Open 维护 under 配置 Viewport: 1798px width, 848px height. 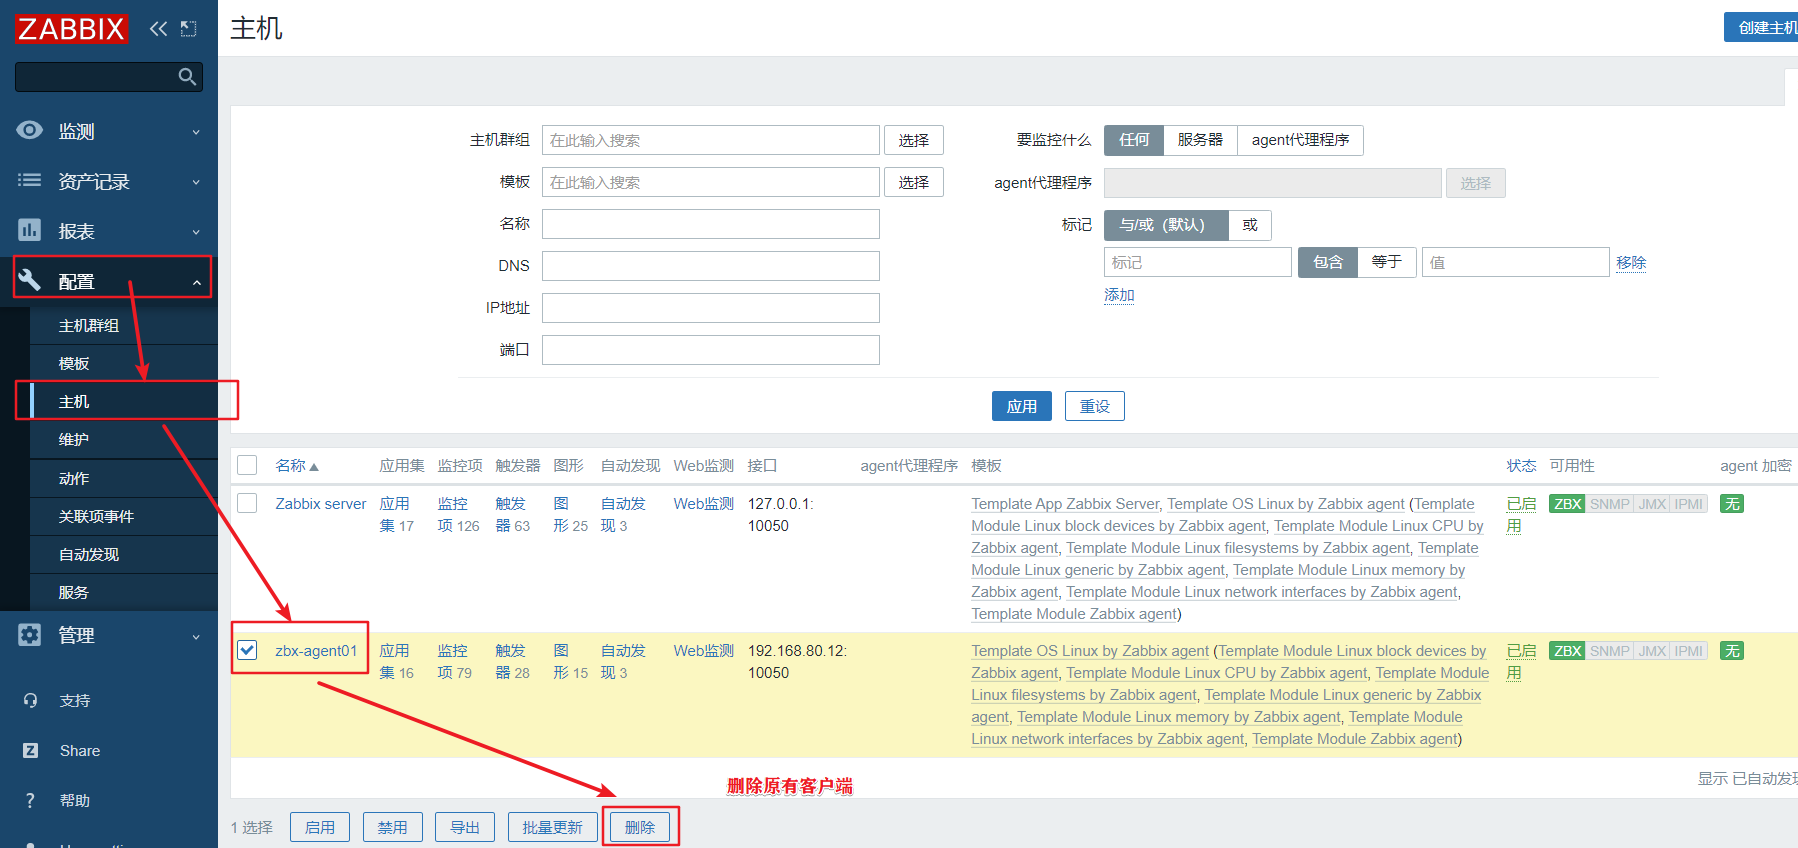(74, 440)
